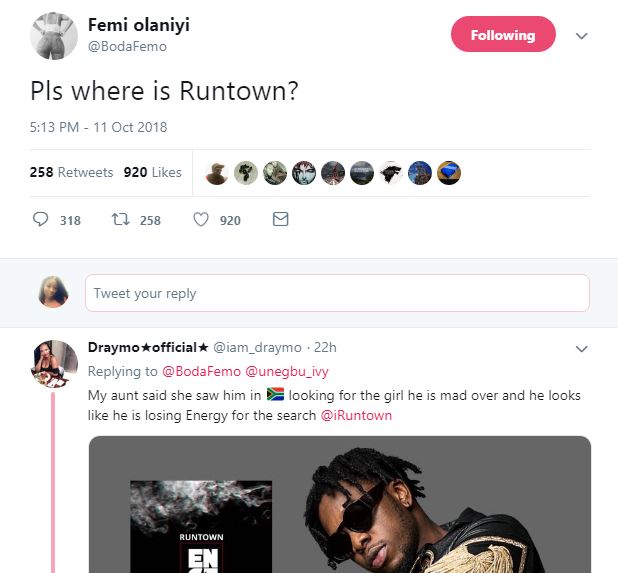The width and height of the screenshot is (618, 573).
Task: Click the reply speech bubble icon
Action: (x=41, y=219)
